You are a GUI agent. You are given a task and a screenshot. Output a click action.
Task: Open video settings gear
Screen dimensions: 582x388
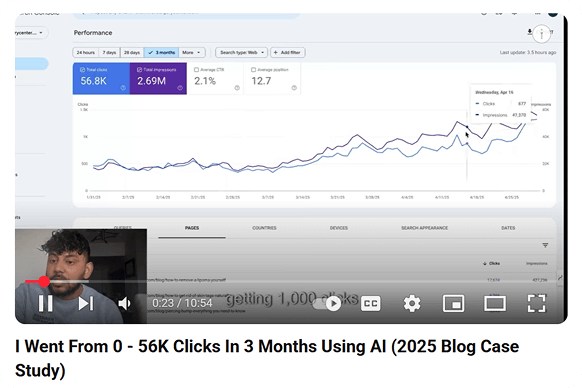tap(412, 304)
